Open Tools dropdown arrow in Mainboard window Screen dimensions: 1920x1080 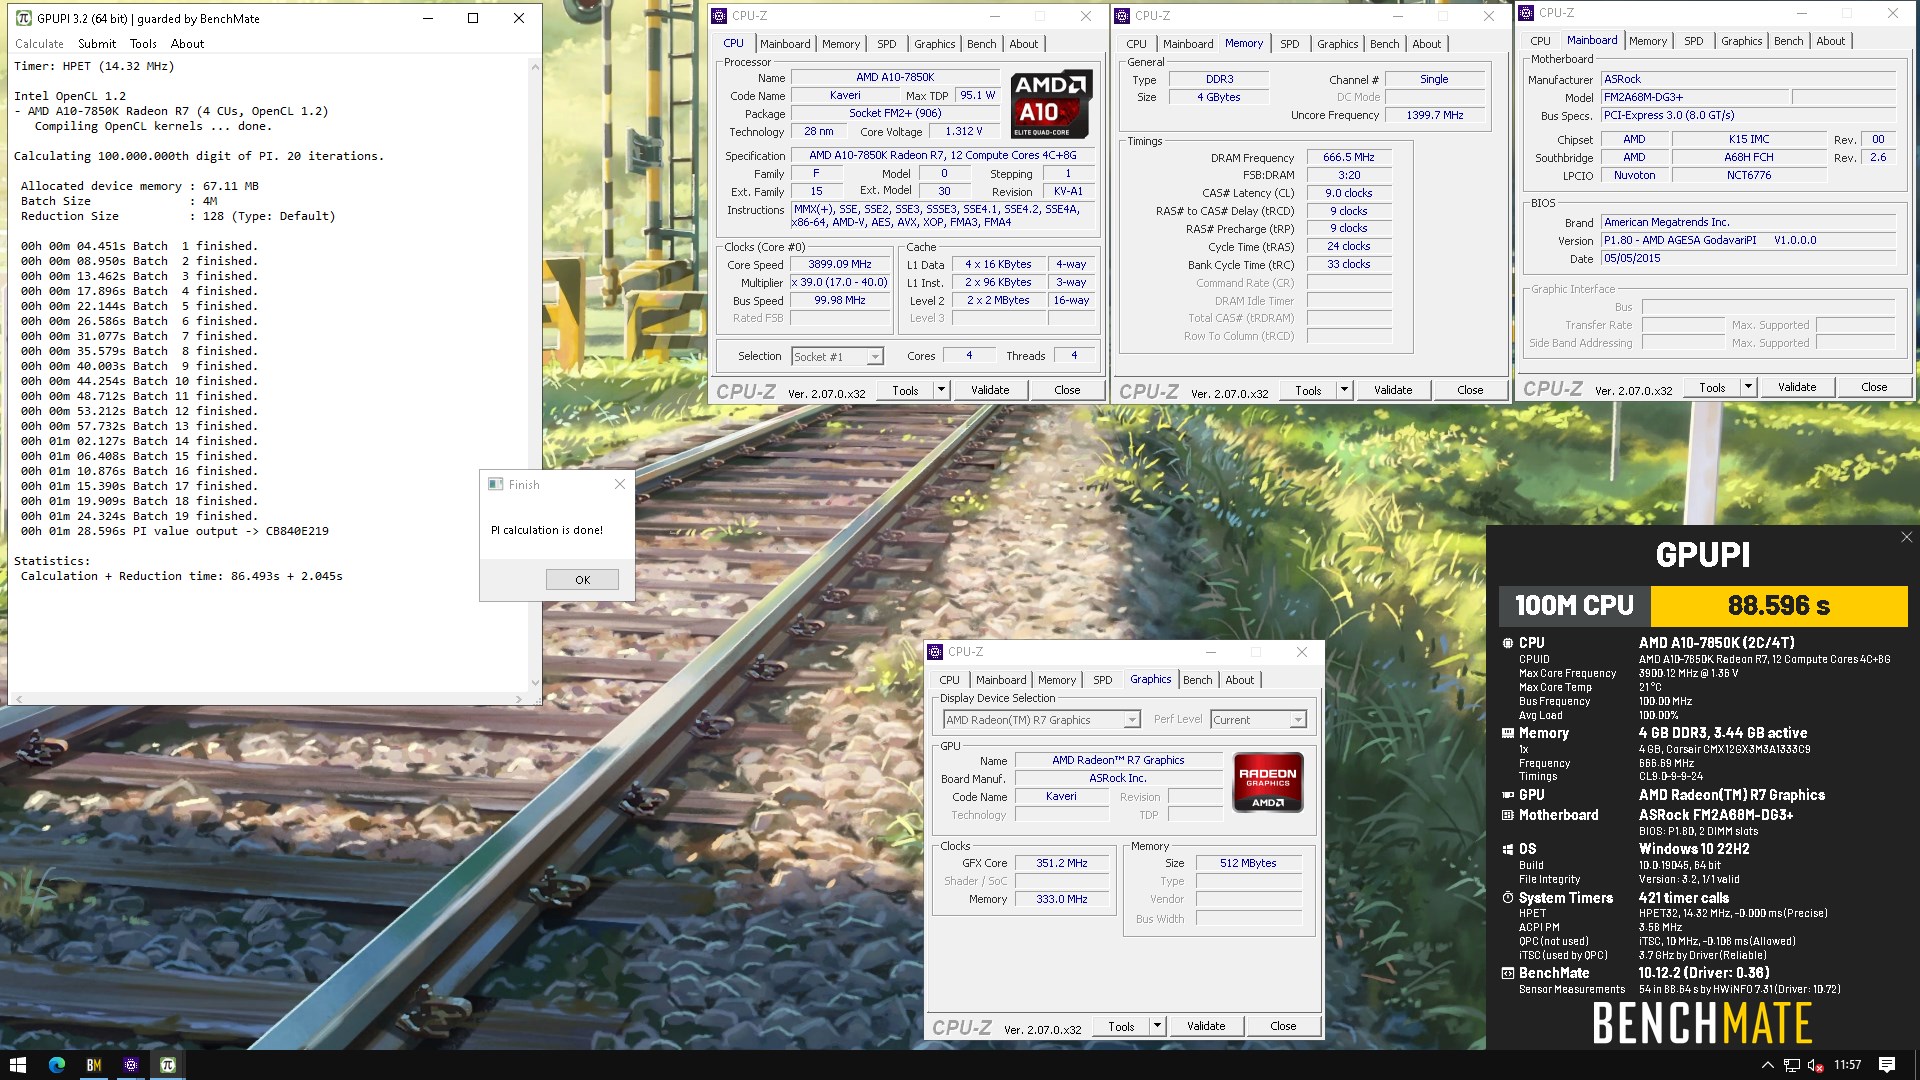point(1748,387)
